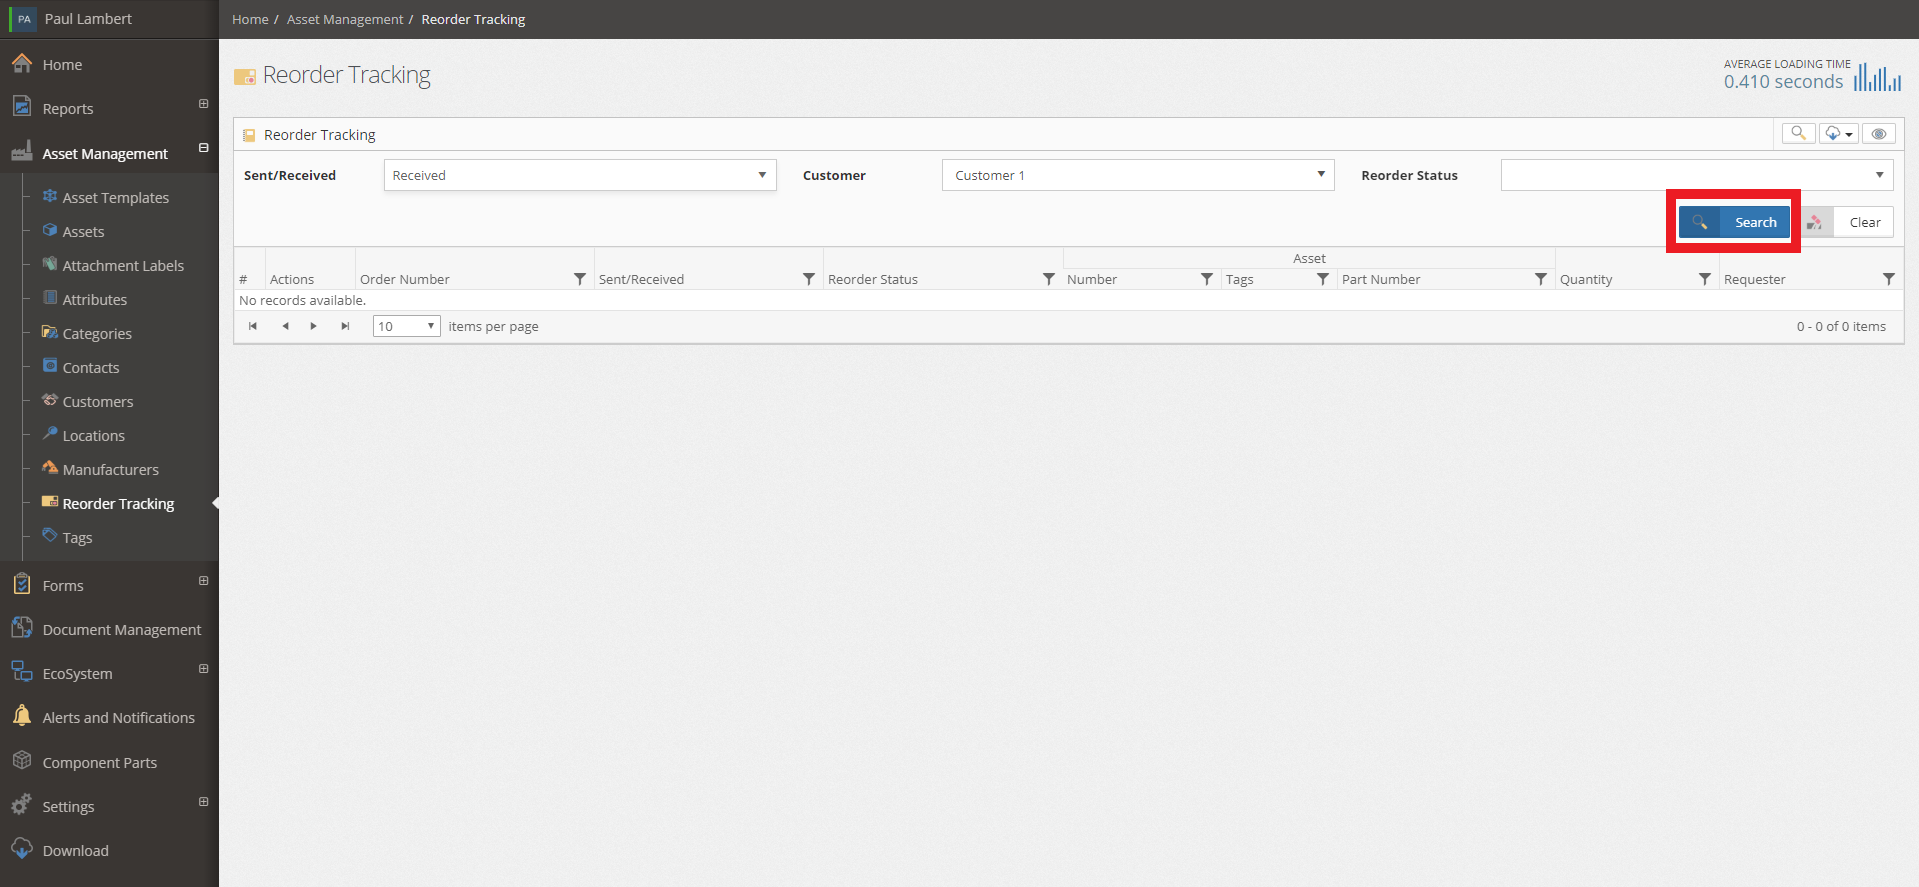The height and width of the screenshot is (887, 1919).
Task: Click the Asset Management factory icon
Action: tap(22, 152)
